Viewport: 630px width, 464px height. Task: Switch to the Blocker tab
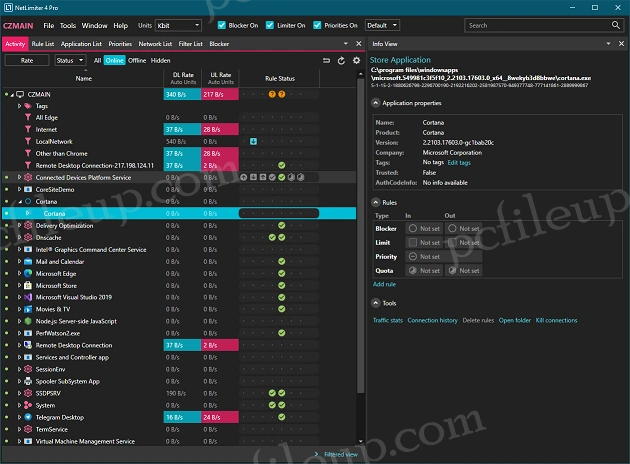[x=219, y=44]
